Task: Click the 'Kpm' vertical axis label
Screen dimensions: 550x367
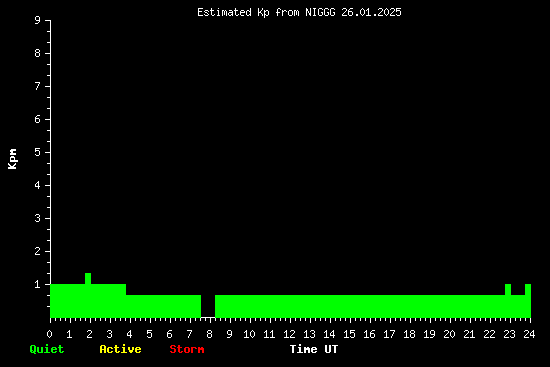Action: click(12, 159)
